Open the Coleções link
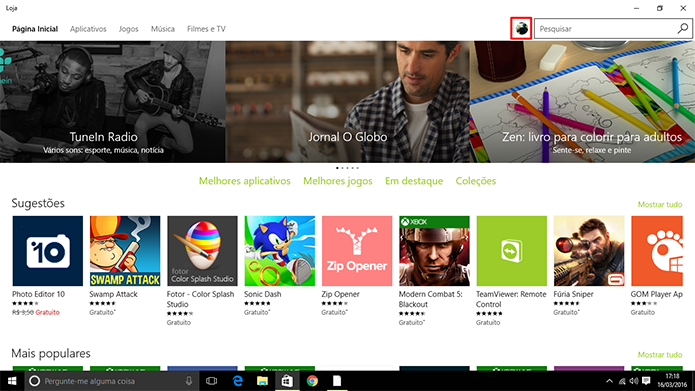 (x=476, y=181)
